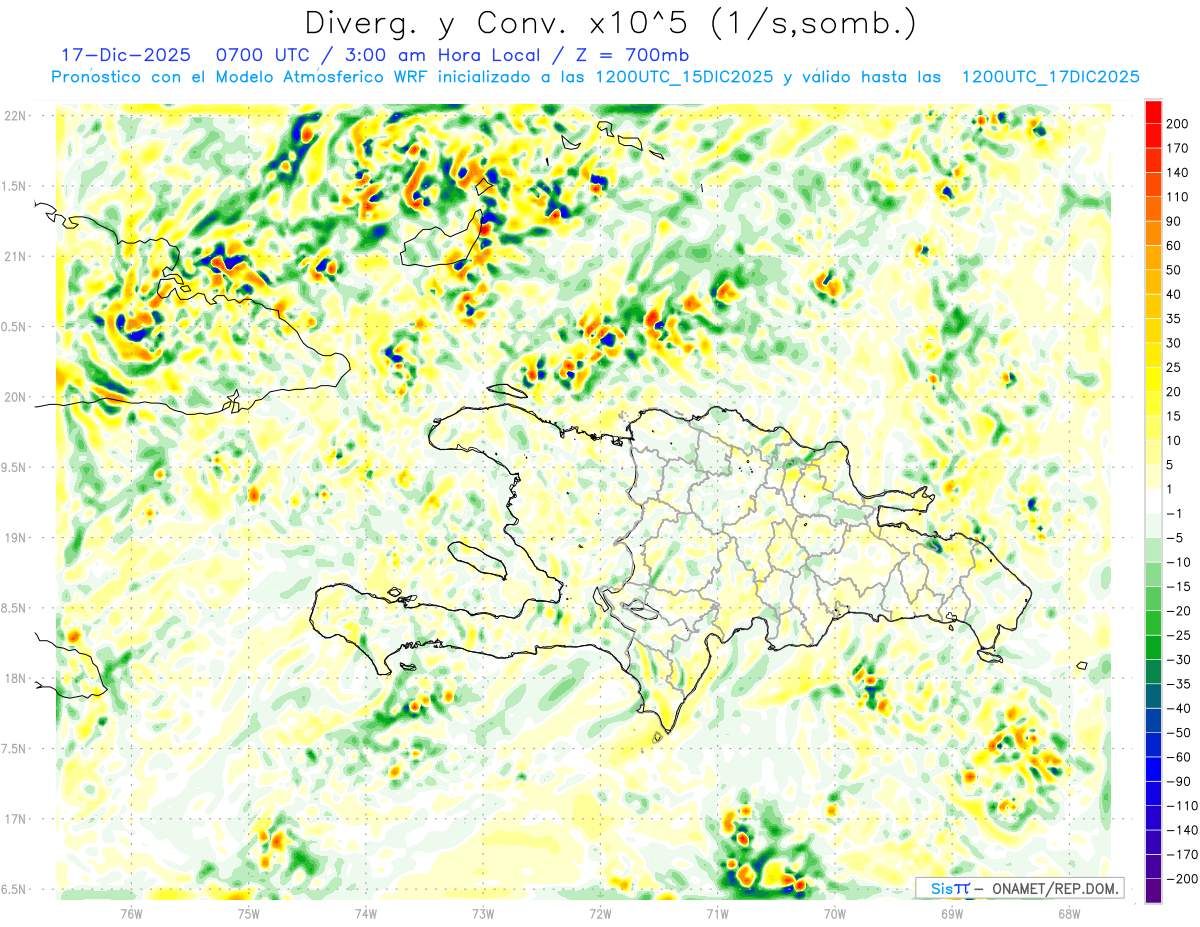The height and width of the screenshot is (927, 1200).
Task: Click the '110' colorbar value
Action: point(1177,197)
